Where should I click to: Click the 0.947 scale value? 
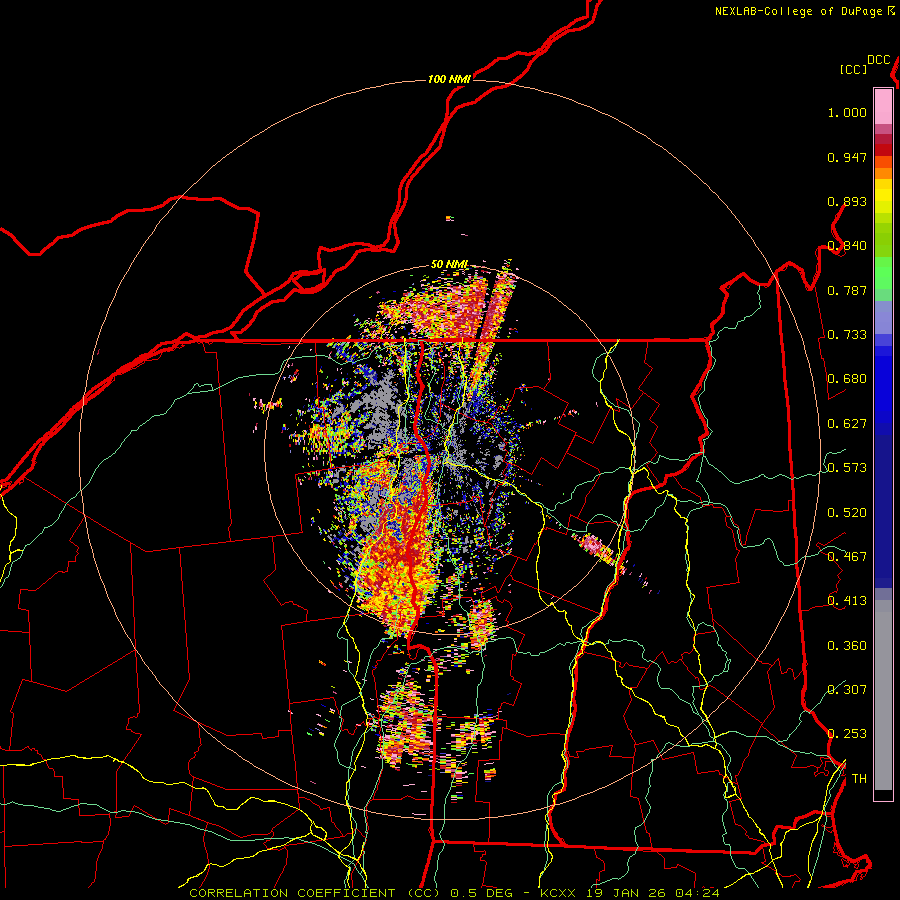click(847, 157)
